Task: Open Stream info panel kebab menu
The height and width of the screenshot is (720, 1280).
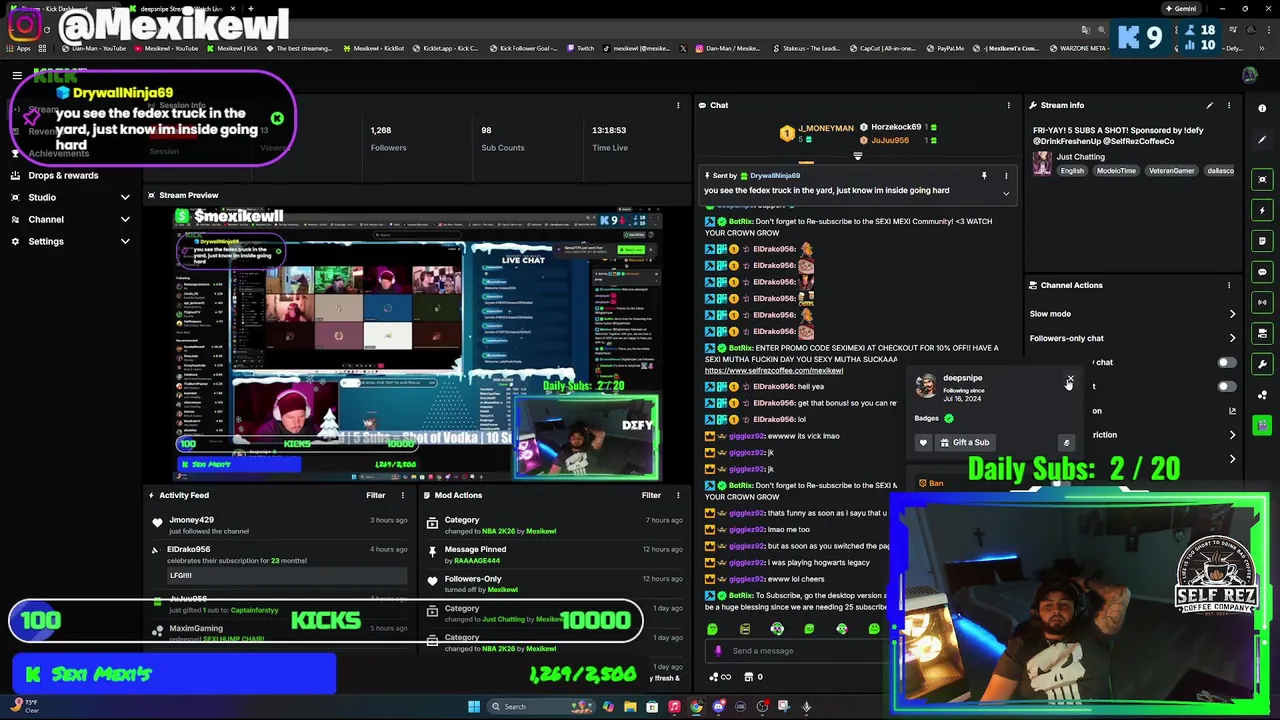Action: tap(1229, 105)
